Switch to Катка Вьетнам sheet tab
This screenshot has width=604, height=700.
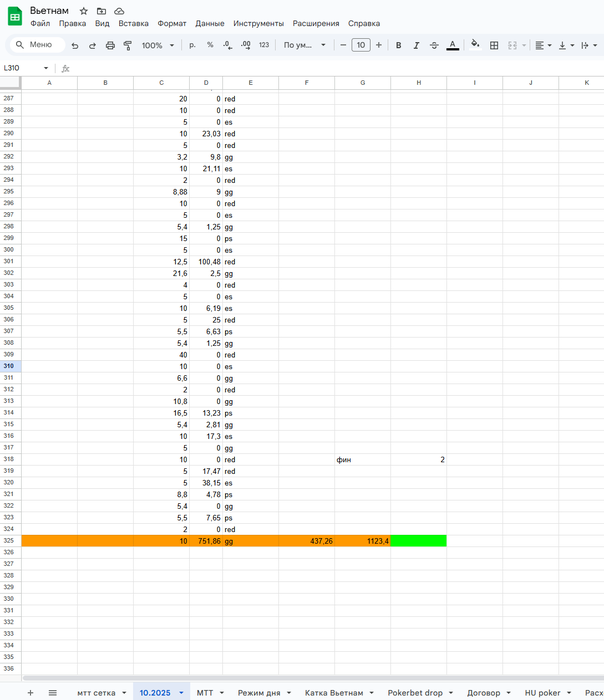click(334, 693)
